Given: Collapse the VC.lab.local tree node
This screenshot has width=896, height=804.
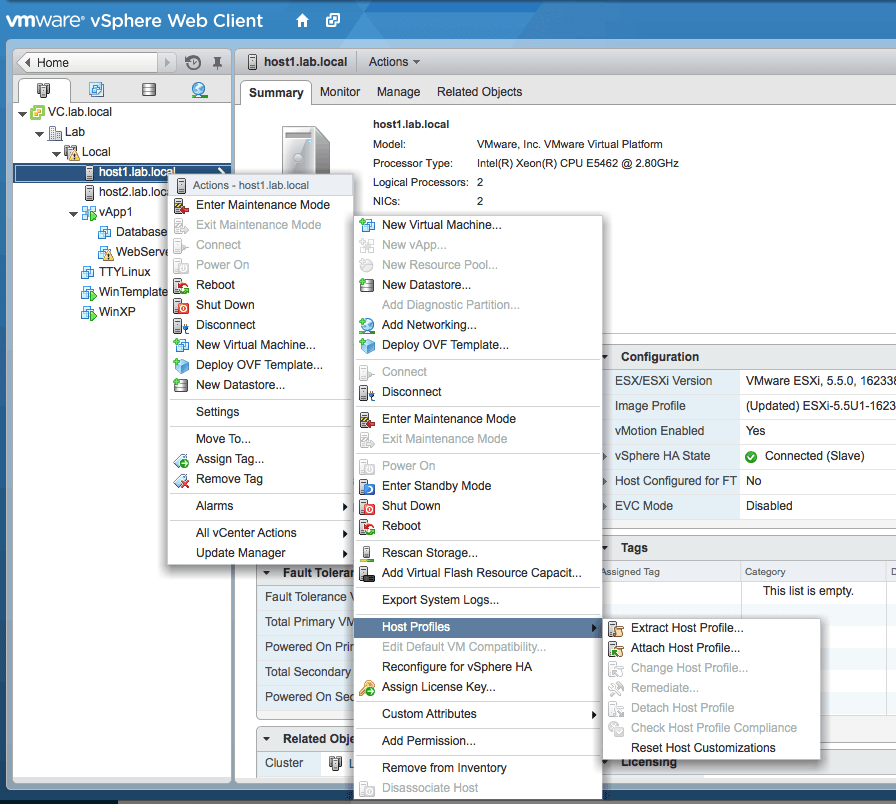Looking at the screenshot, I should coord(22,113).
